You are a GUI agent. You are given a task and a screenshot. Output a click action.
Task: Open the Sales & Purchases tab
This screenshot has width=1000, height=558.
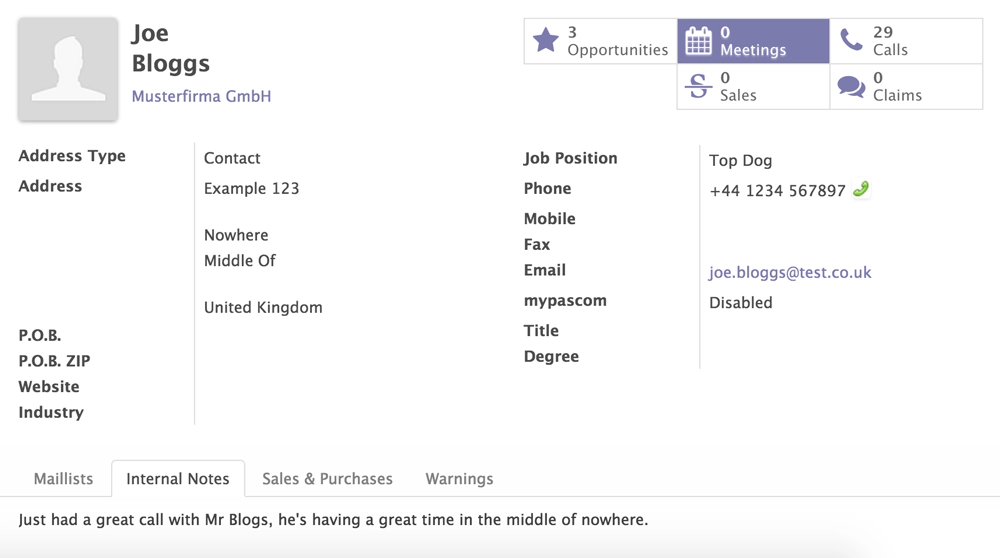click(x=327, y=479)
